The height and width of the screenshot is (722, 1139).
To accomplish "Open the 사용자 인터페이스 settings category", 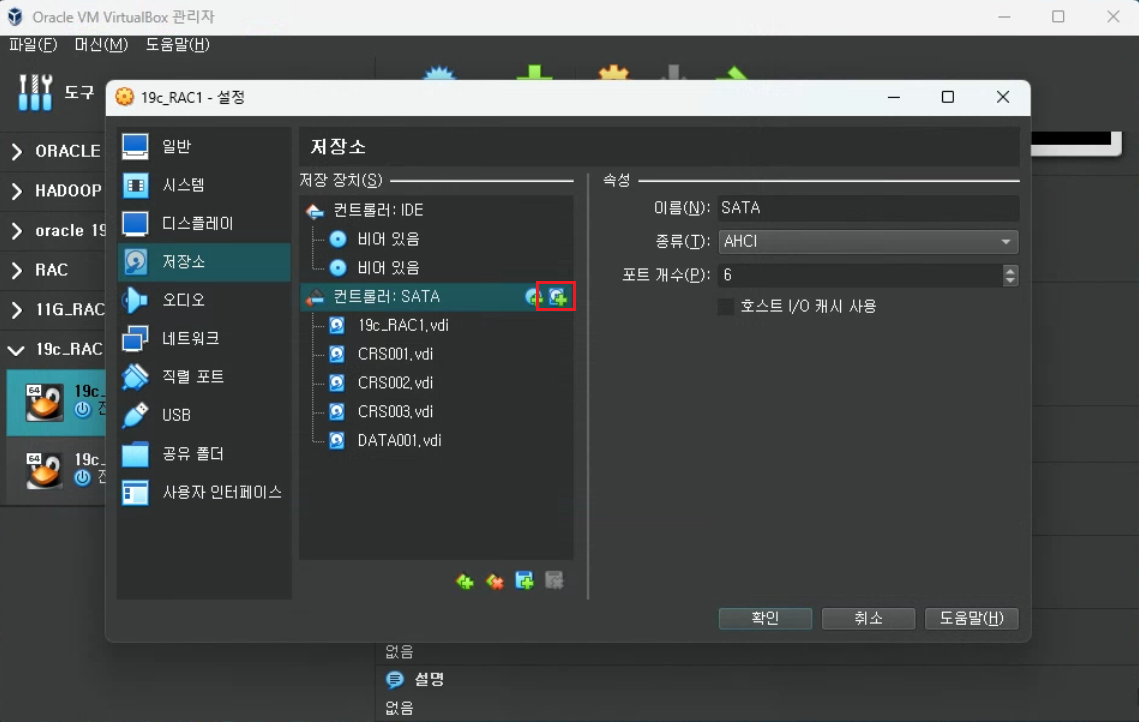I will (204, 492).
